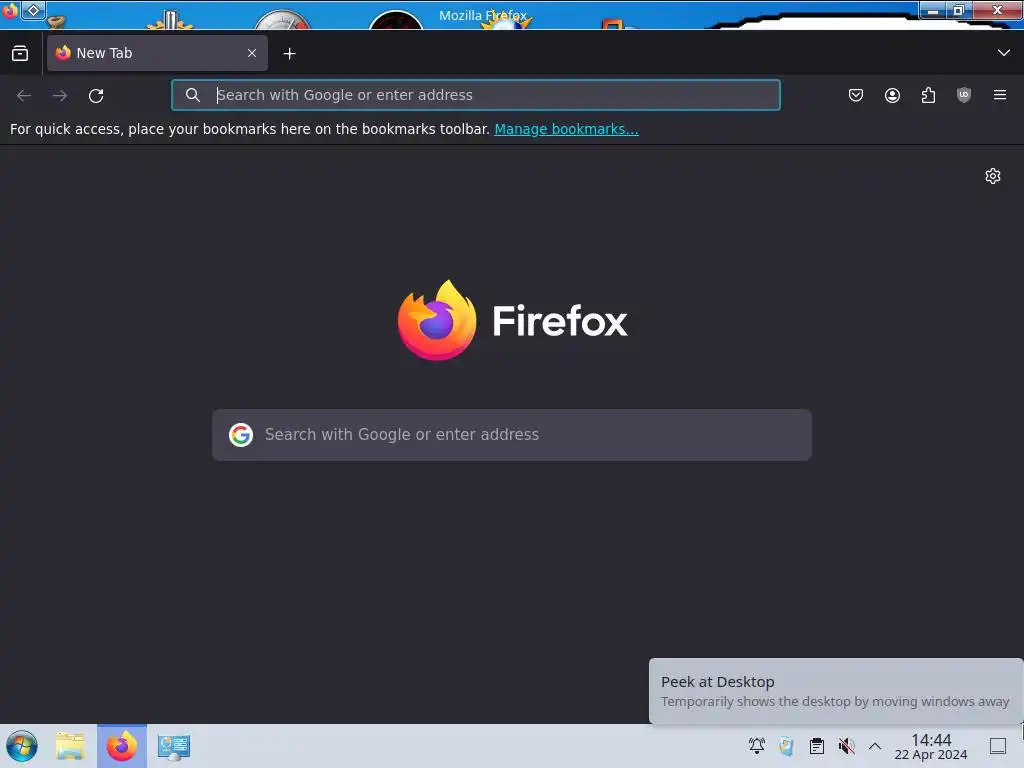Expand the list all tabs chevron
Viewport: 1024px width, 768px height.
click(1004, 53)
